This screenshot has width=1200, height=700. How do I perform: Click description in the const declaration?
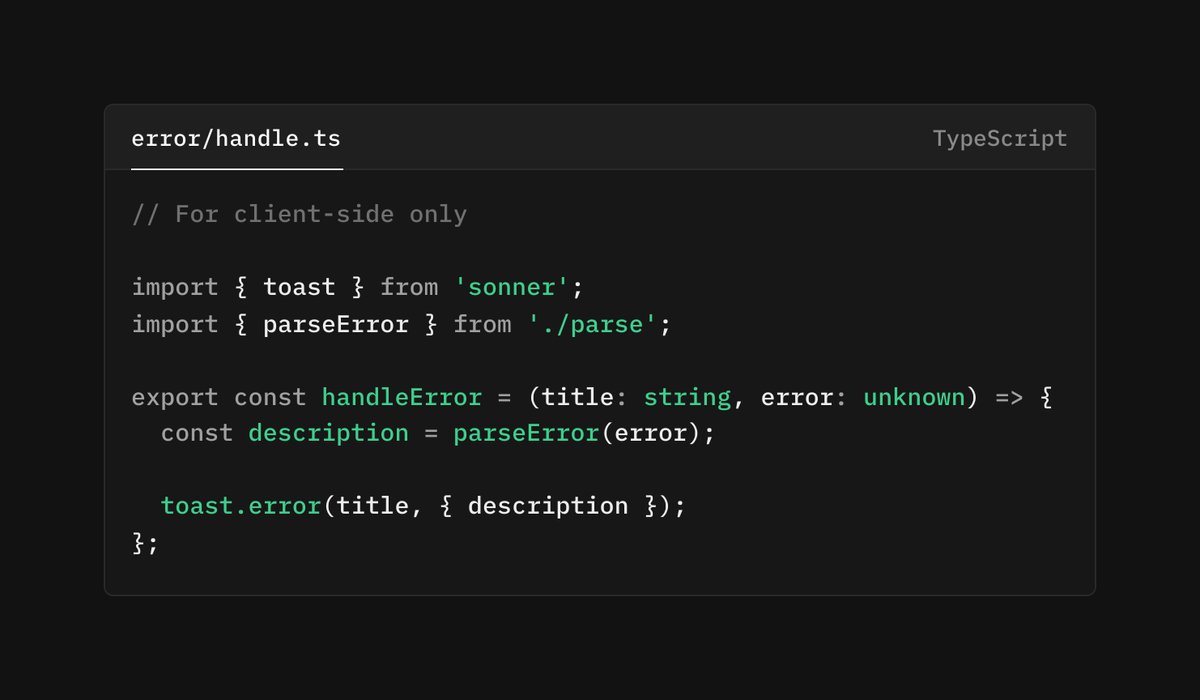click(328, 433)
